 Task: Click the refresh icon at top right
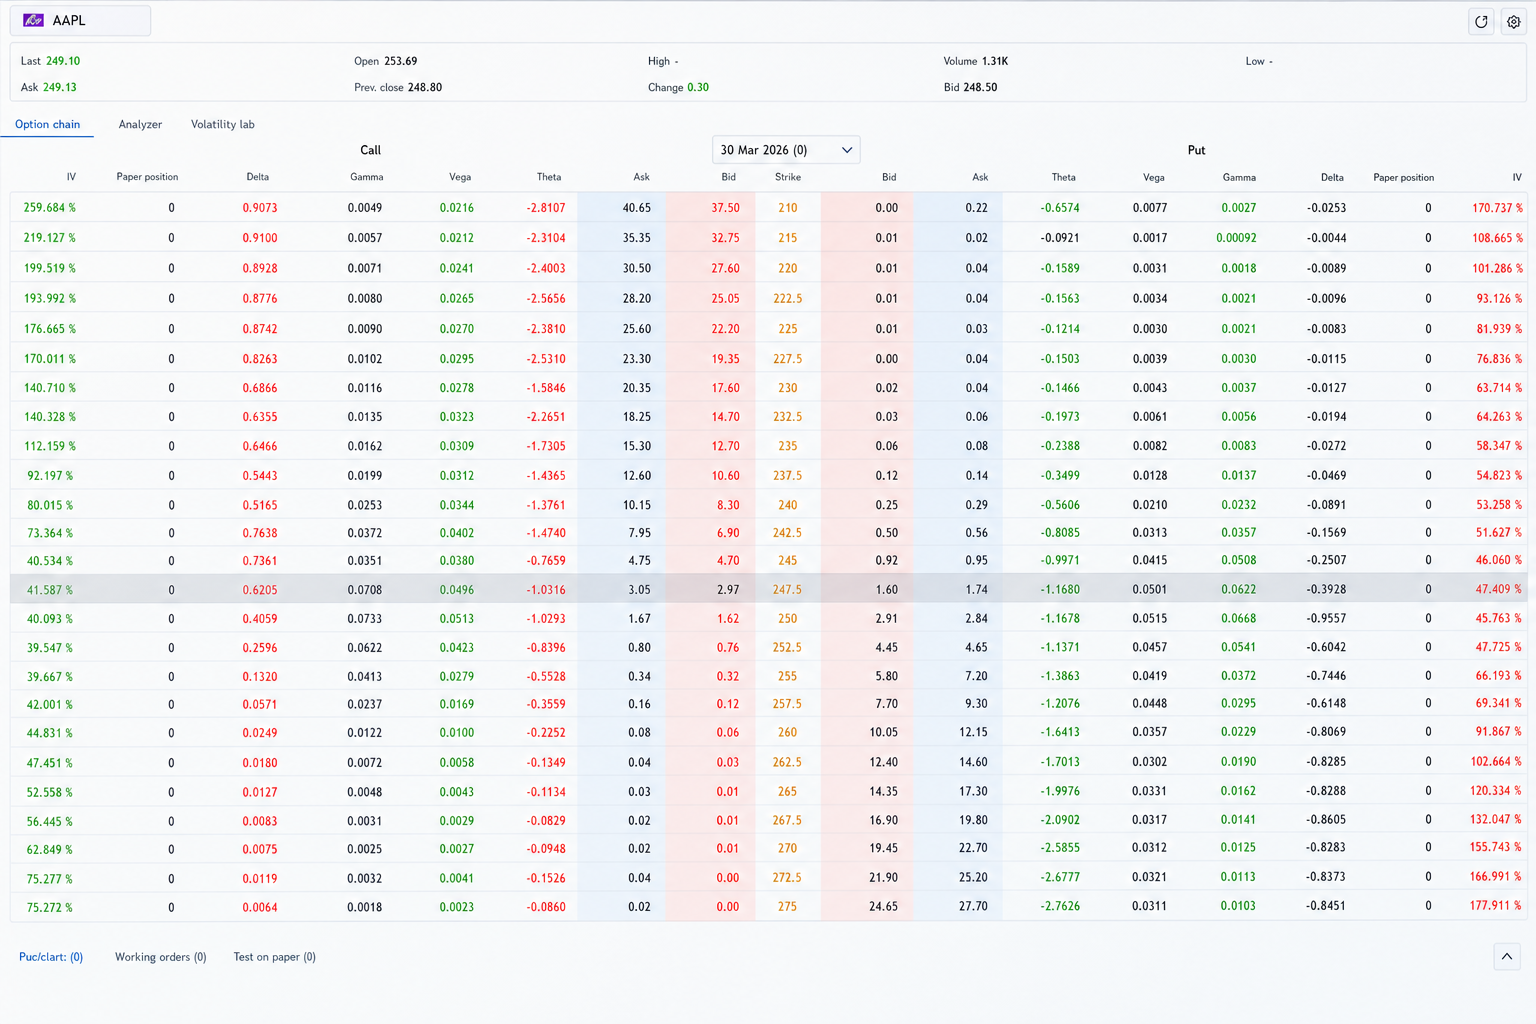pyautogui.click(x=1481, y=21)
